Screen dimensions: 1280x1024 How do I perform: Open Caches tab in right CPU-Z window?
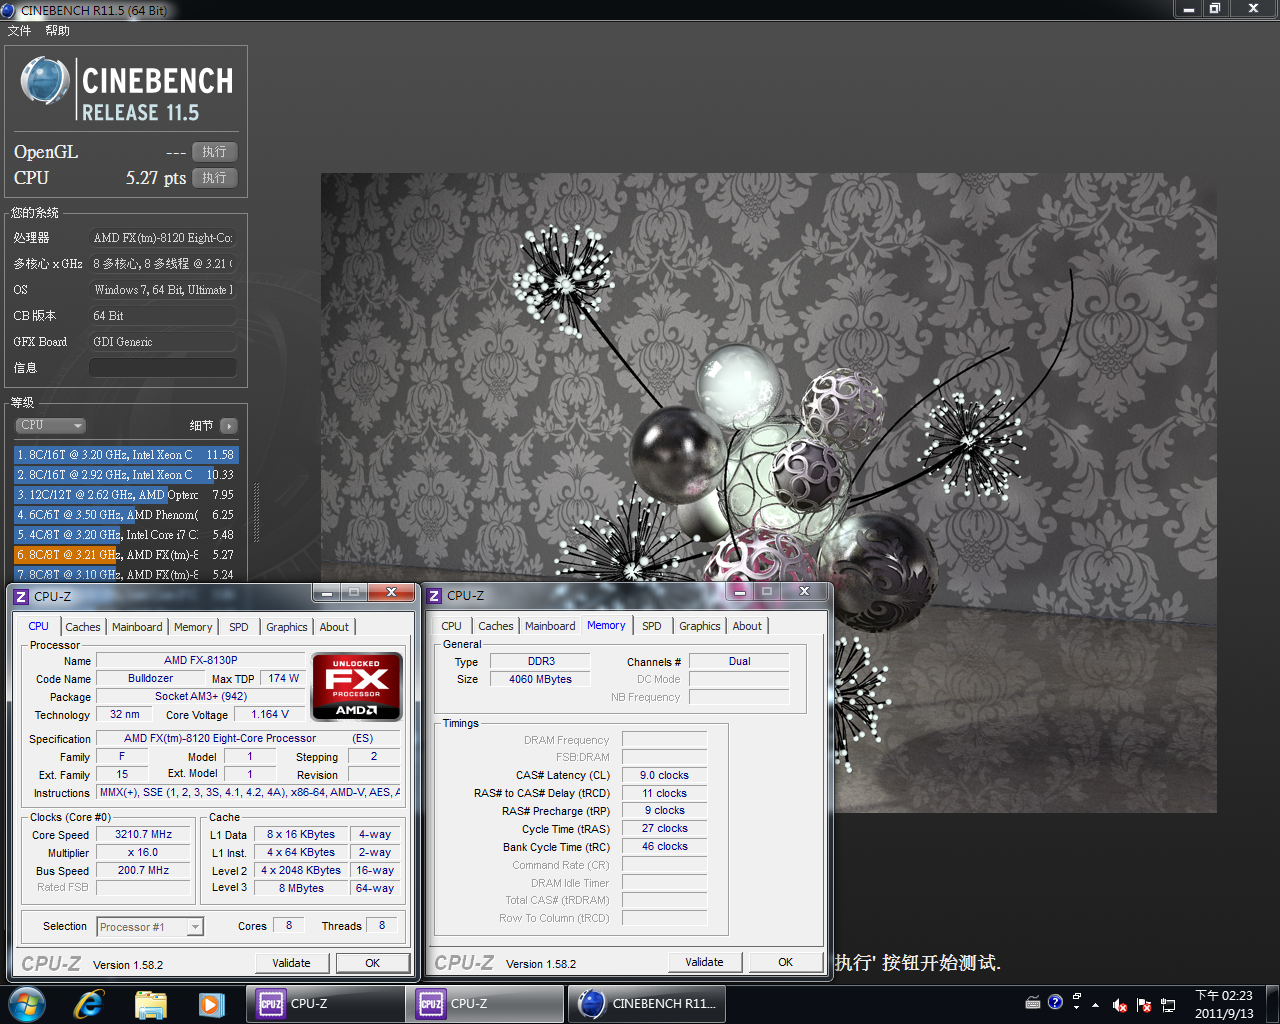point(496,626)
